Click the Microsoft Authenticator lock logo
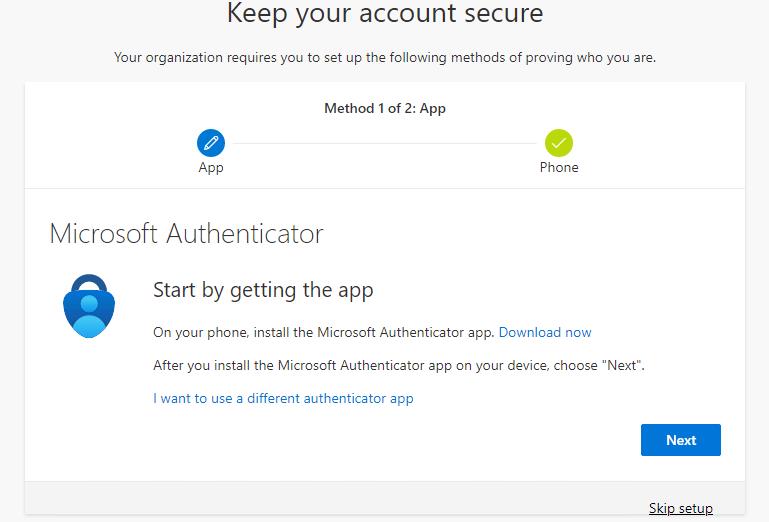The height and width of the screenshot is (522, 769). [x=89, y=304]
